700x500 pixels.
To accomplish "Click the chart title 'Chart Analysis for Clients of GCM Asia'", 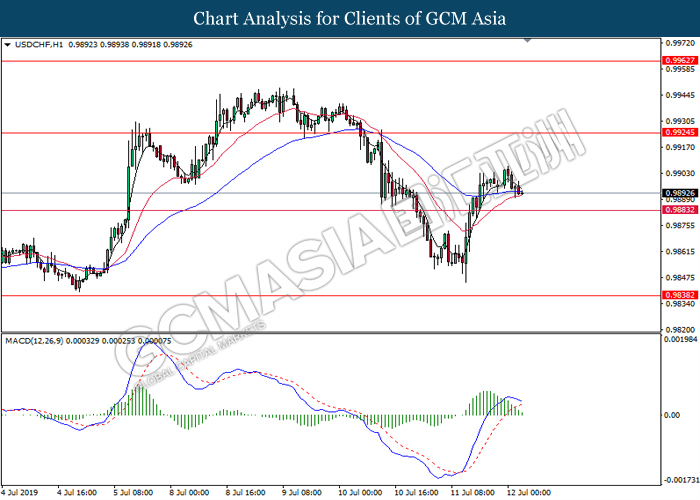I will 350,18.
